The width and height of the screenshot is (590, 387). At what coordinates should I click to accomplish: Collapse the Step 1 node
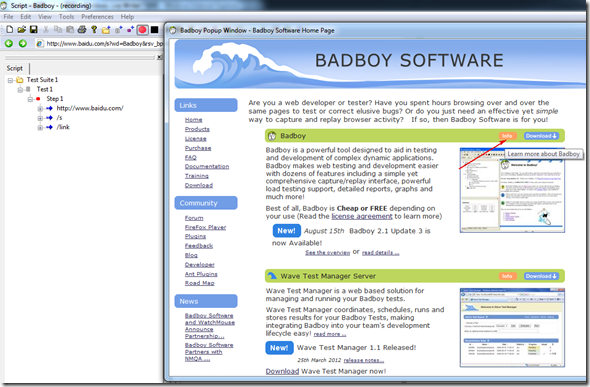(30, 99)
